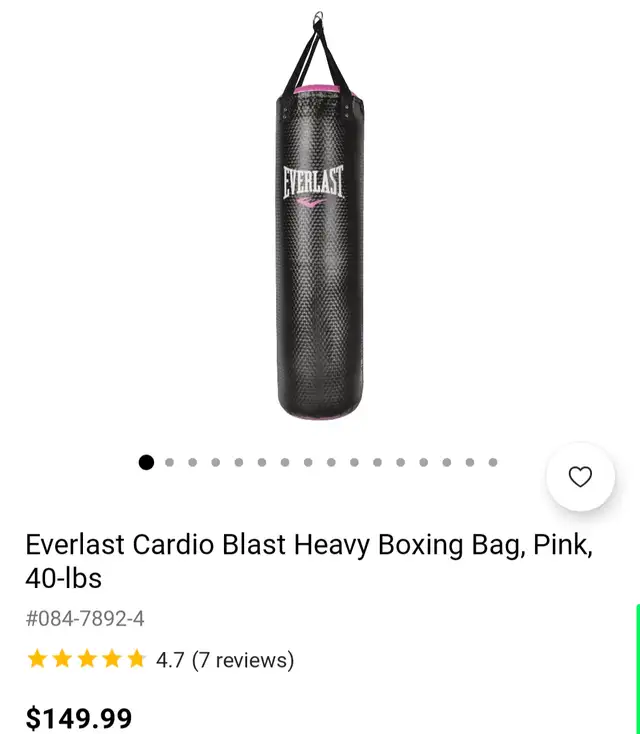Open the Everlast boxing bag product image
This screenshot has height=734, width=640.
point(320,215)
